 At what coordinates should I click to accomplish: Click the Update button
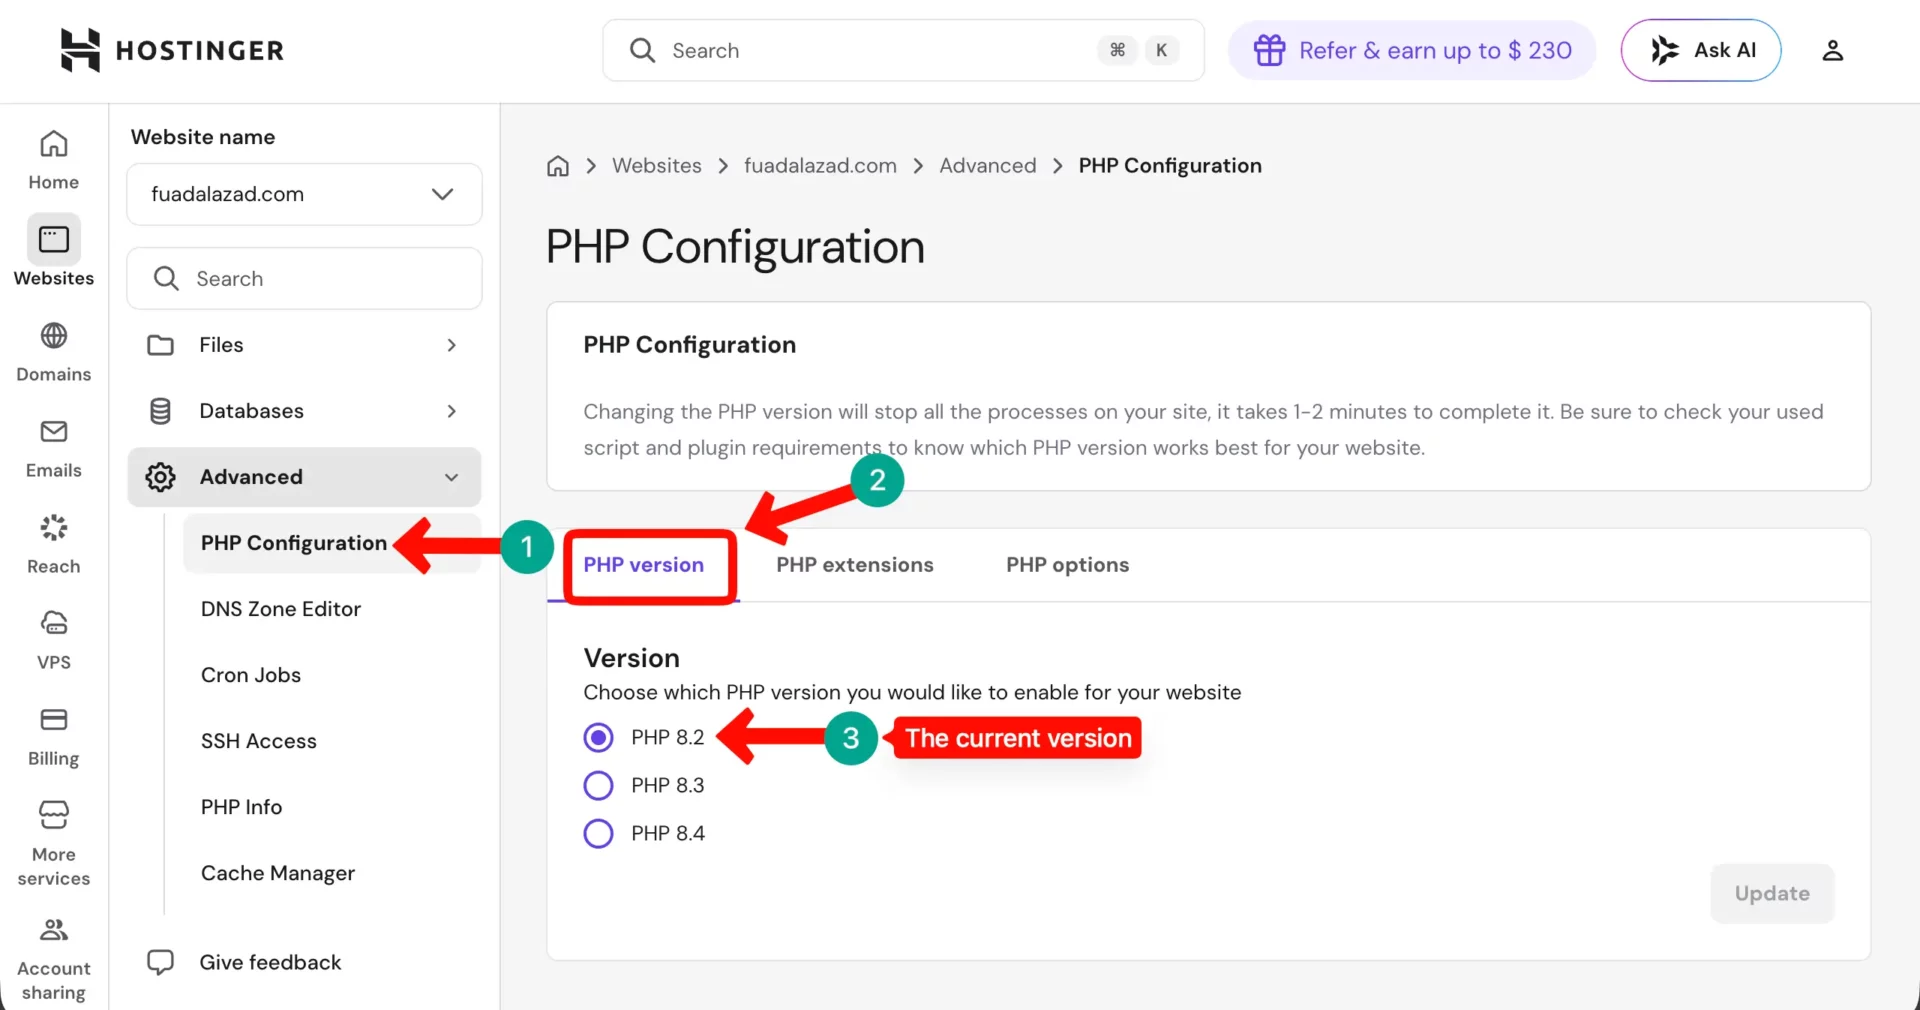1771,893
